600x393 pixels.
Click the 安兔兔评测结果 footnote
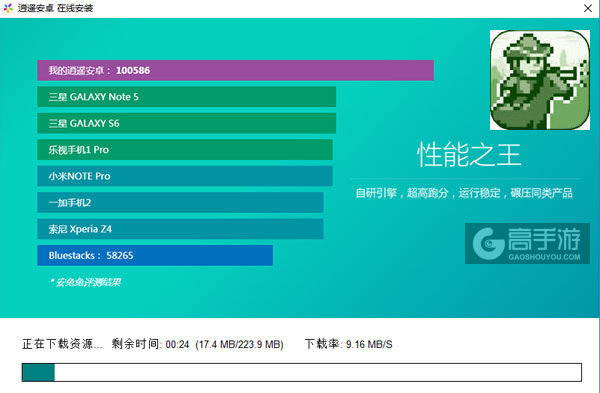point(85,282)
